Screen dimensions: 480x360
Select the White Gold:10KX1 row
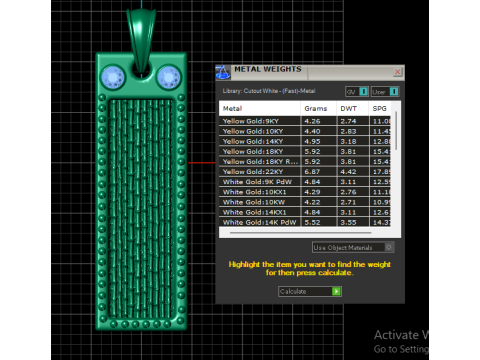coord(305,192)
